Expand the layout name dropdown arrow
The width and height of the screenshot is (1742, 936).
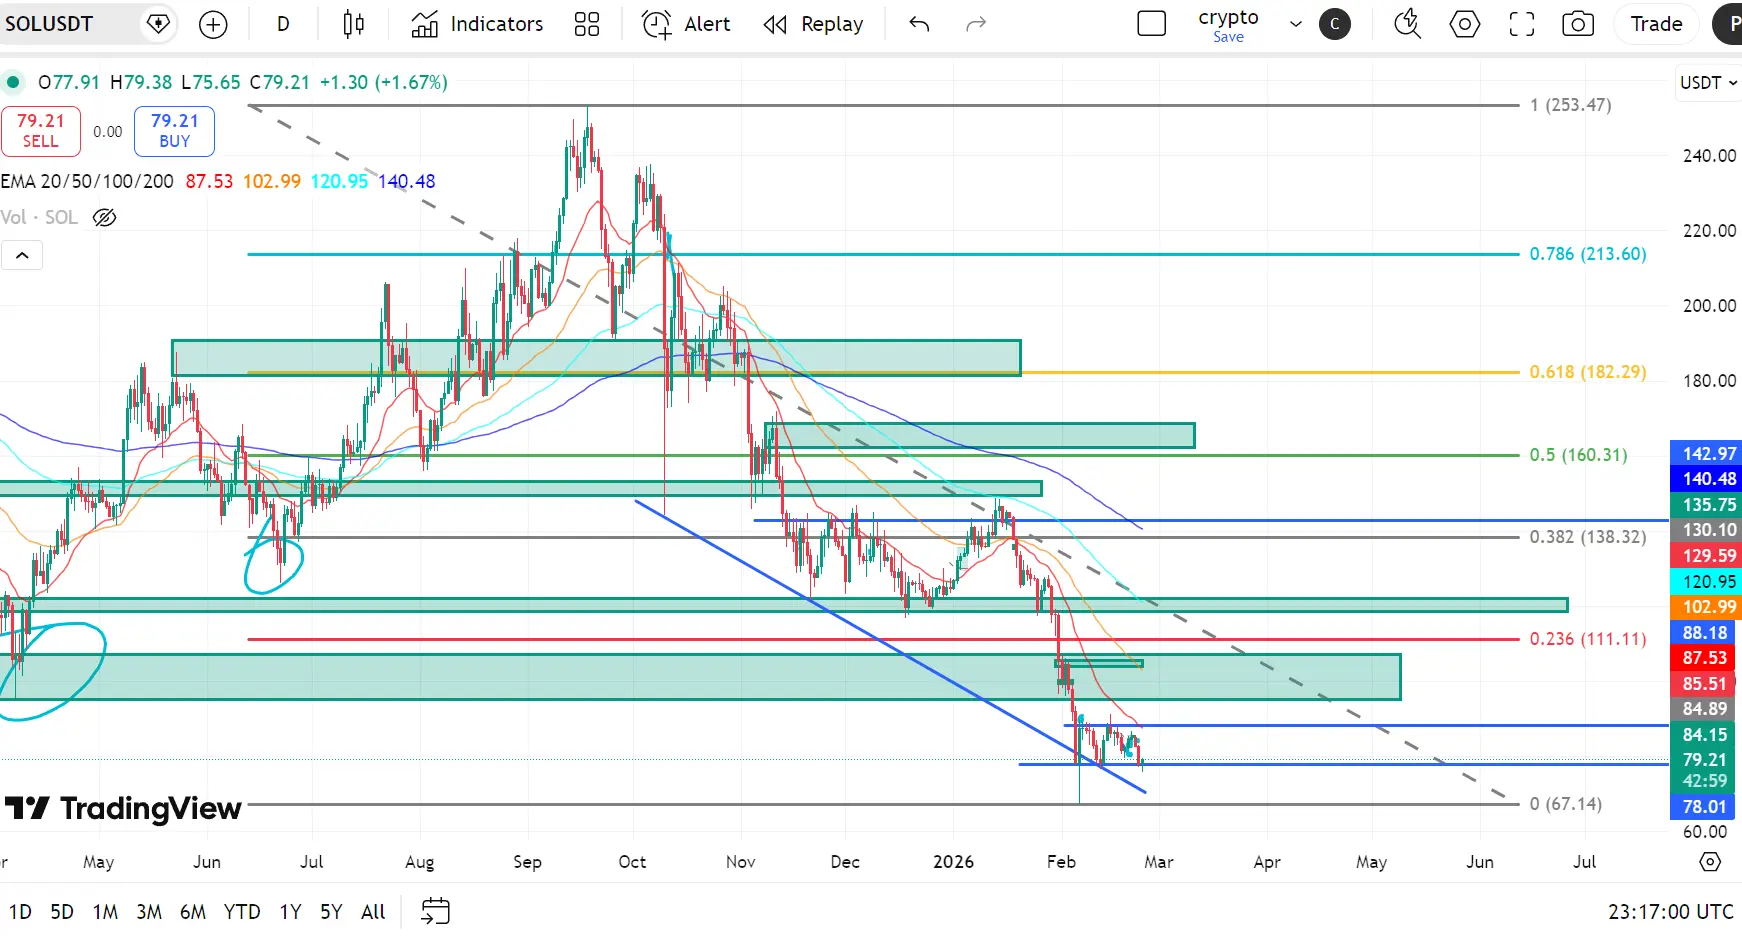pos(1296,24)
